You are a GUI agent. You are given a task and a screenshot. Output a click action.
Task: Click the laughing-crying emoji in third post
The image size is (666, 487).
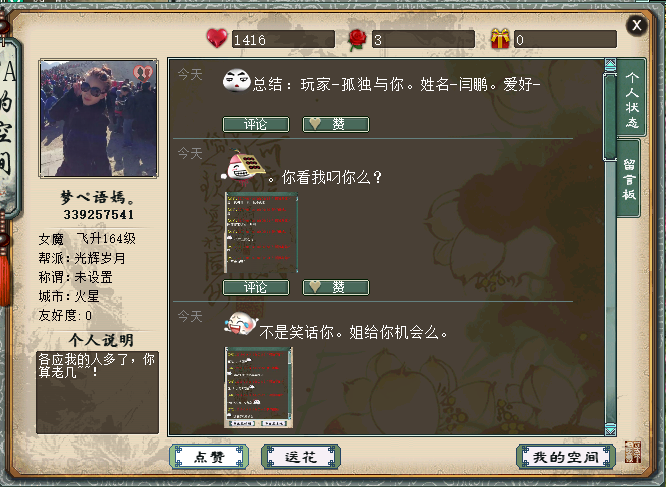coord(241,324)
